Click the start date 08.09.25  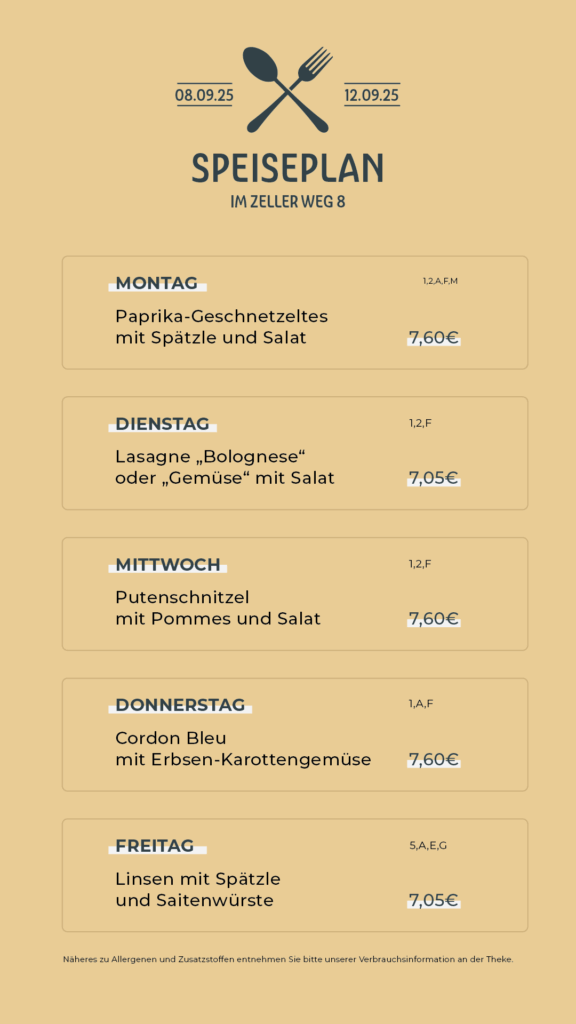[204, 95]
